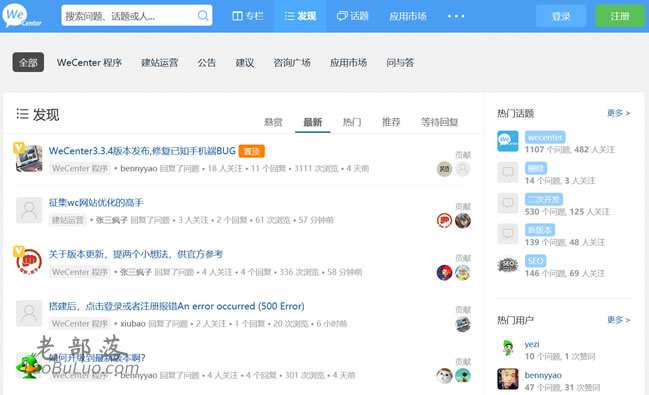This screenshot has height=395, width=649.
Task: Click green bird avatar of bottom post
Action: tap(28, 365)
